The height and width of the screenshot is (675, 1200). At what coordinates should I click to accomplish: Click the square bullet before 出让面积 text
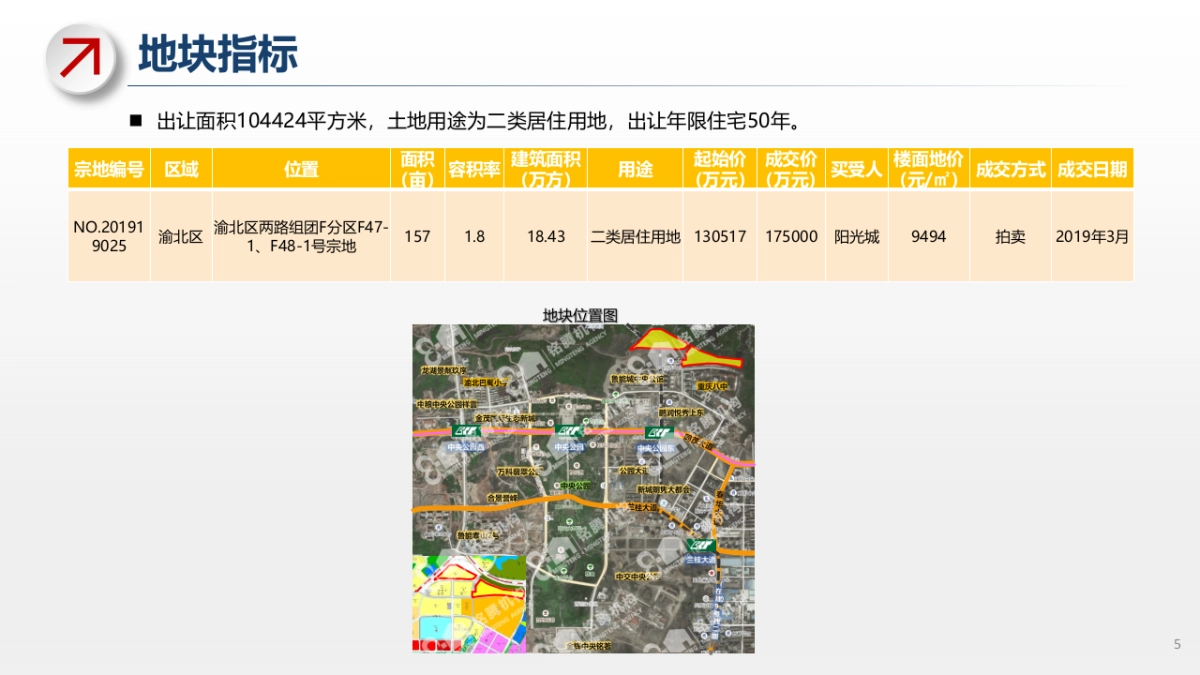(136, 120)
